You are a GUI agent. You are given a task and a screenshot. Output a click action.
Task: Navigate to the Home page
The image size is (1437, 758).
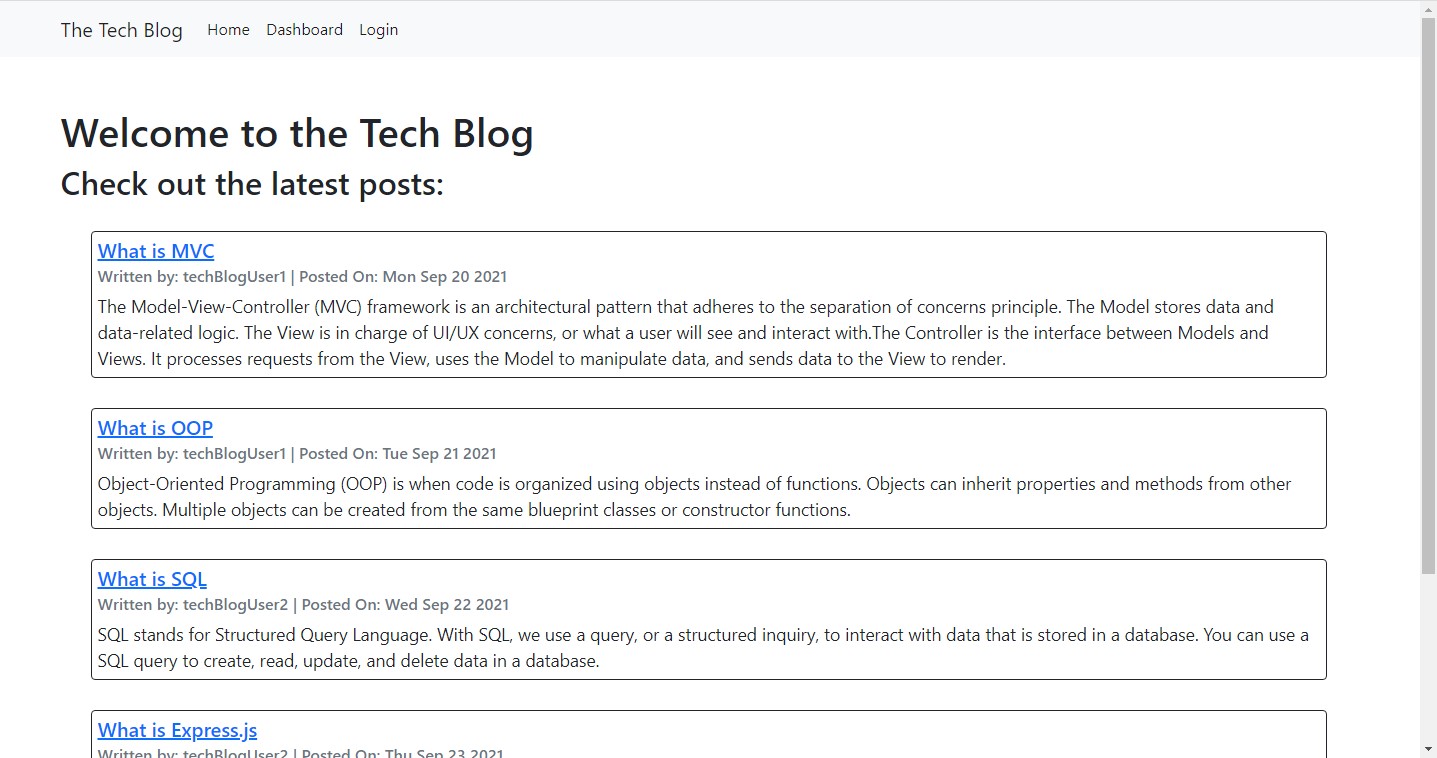pyautogui.click(x=228, y=29)
